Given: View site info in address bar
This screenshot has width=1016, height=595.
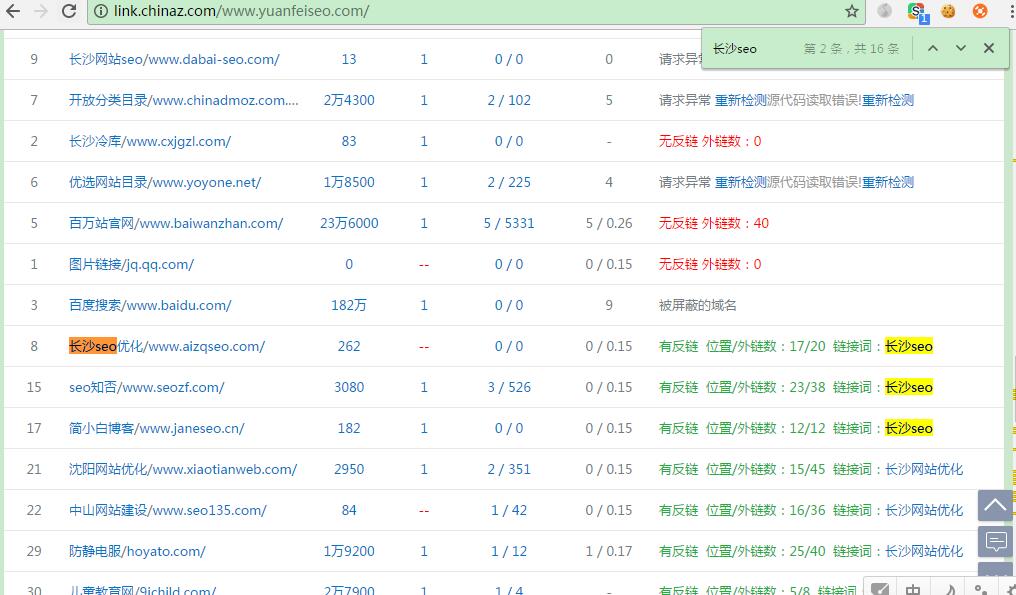Looking at the screenshot, I should click(x=103, y=11).
